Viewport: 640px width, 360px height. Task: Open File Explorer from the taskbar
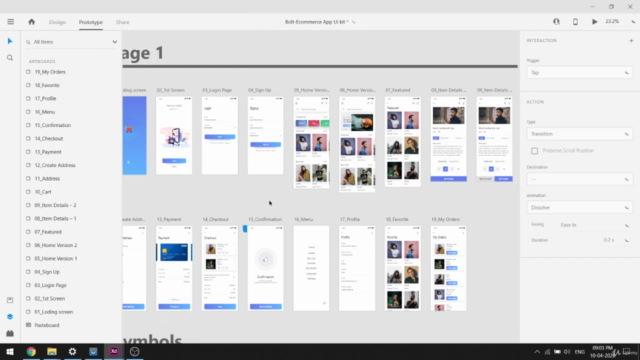(x=52, y=351)
